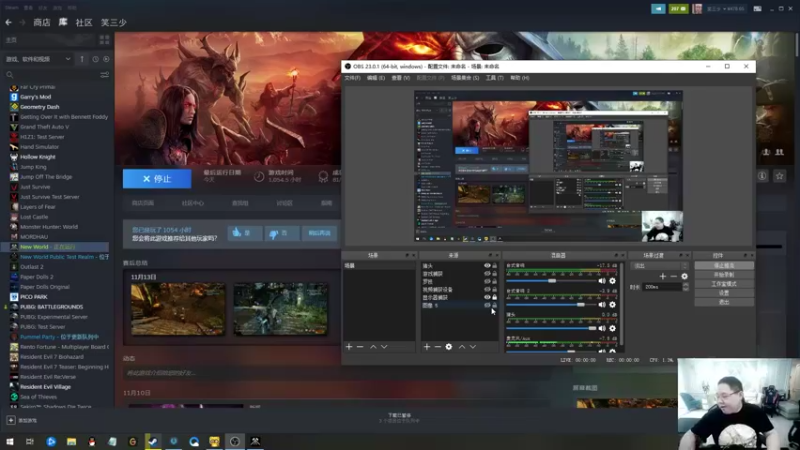Screen dimensions: 800x450
Task: Click the Steam library search field
Action: point(51,75)
